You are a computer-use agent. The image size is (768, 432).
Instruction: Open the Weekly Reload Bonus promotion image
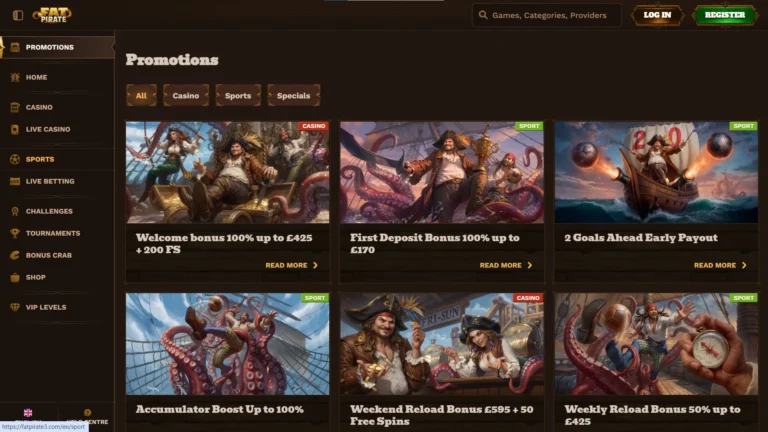(656, 344)
